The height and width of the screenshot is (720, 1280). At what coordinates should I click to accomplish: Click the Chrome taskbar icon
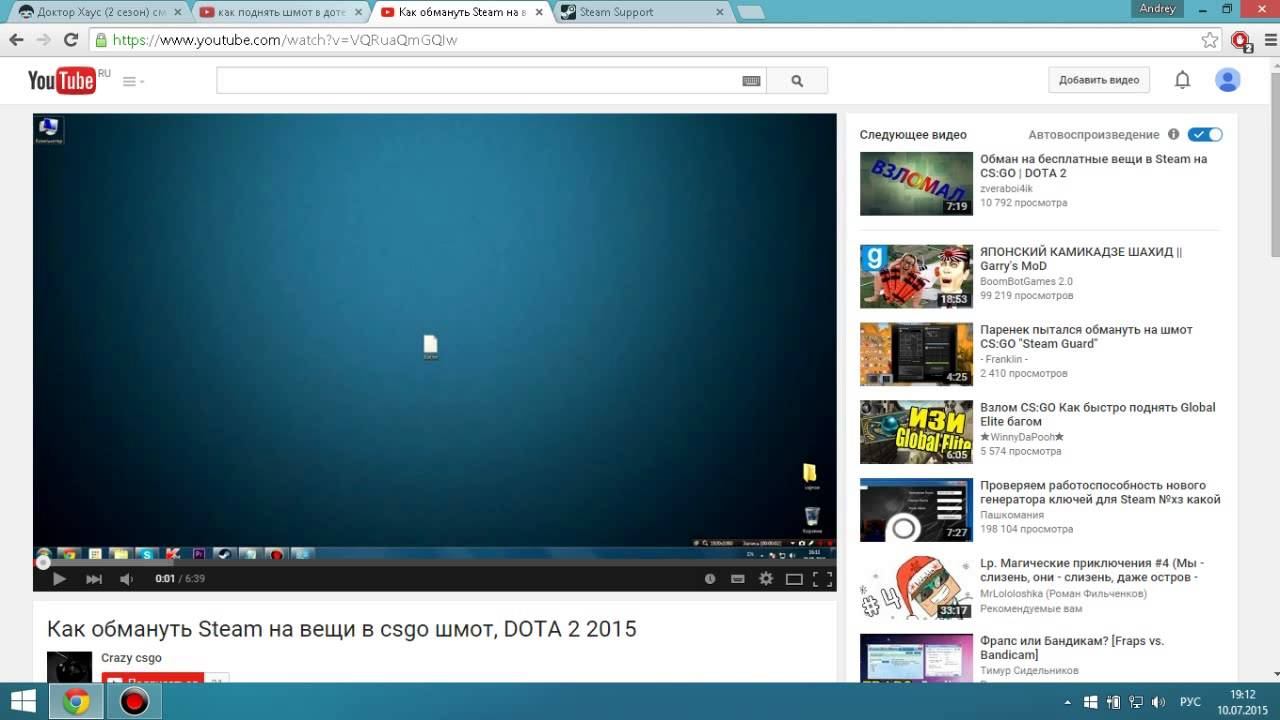[x=76, y=702]
